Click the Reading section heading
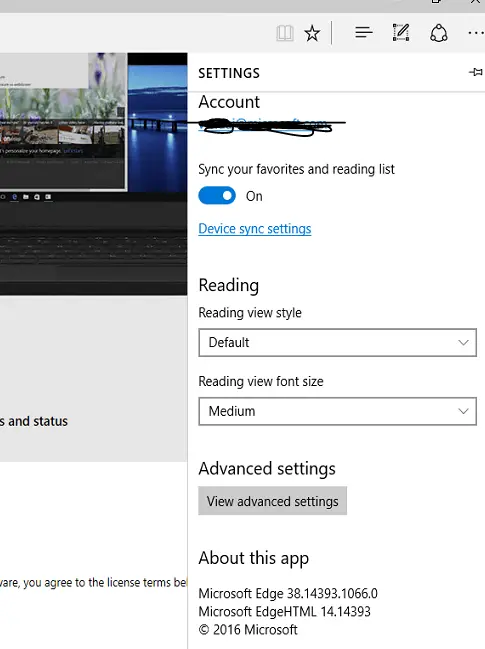Screen dimensions: 485x649 pyautogui.click(x=228, y=285)
